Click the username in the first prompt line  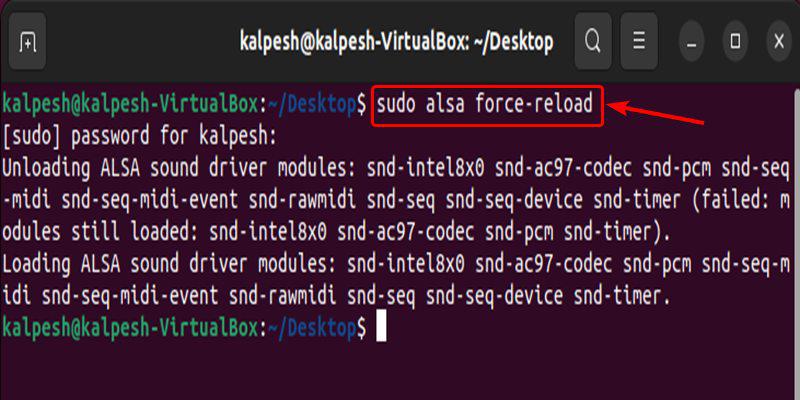tap(130, 104)
